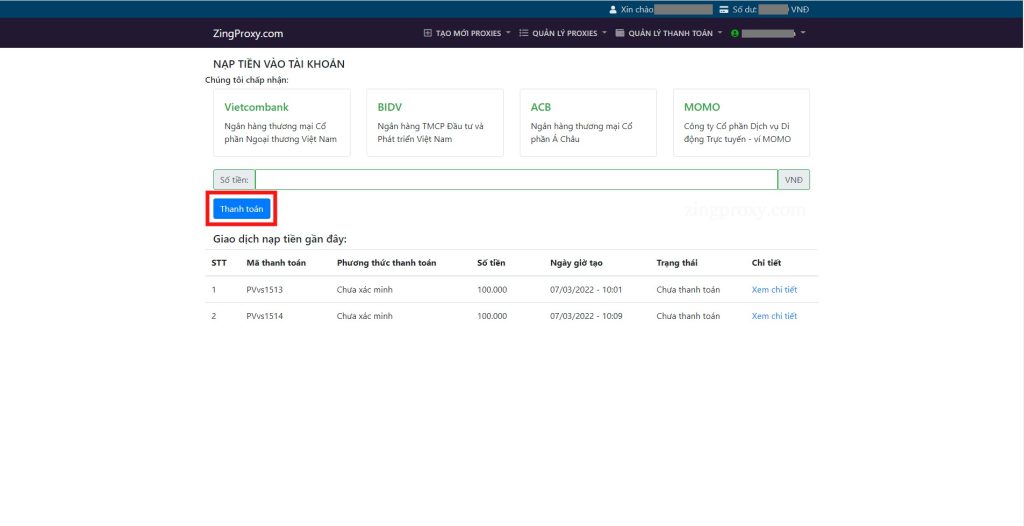Image resolution: width=1024 pixels, height=526 pixels.
Task: Open Xem chi tiết for PVvs1514
Action: point(775,316)
